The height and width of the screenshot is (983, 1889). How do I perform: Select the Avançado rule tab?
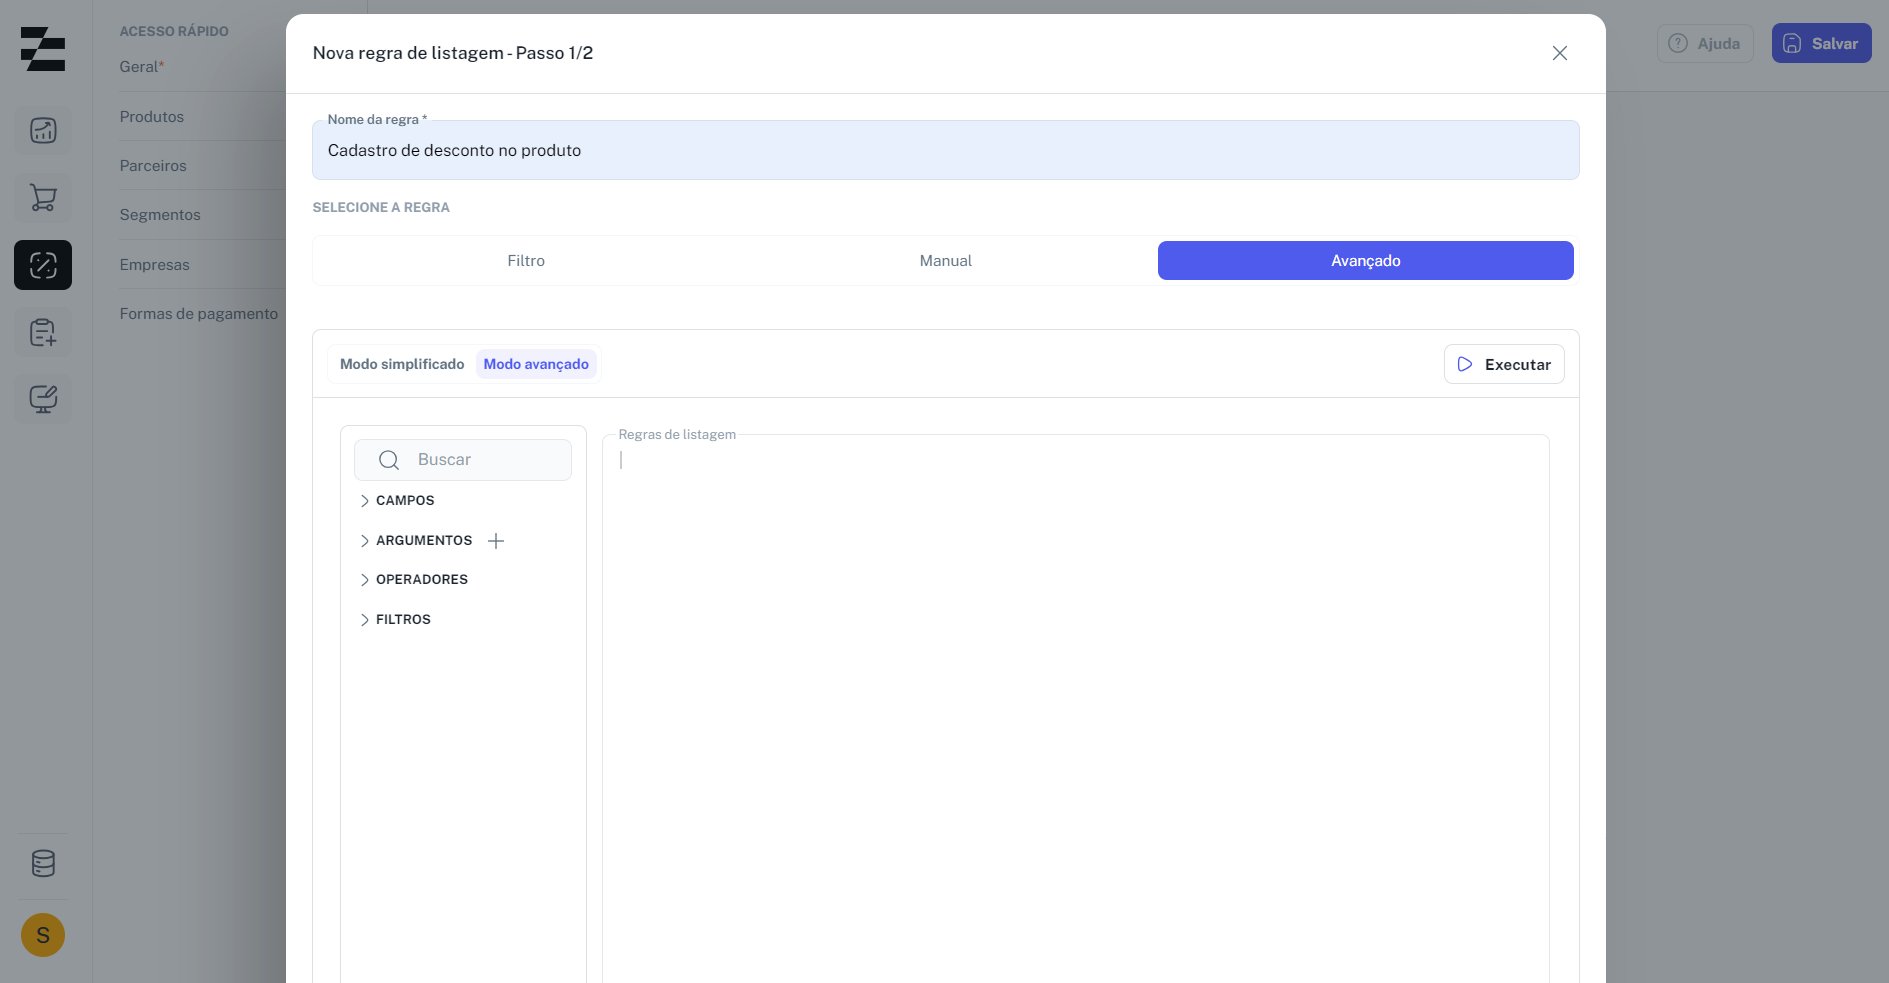pyautogui.click(x=1366, y=261)
